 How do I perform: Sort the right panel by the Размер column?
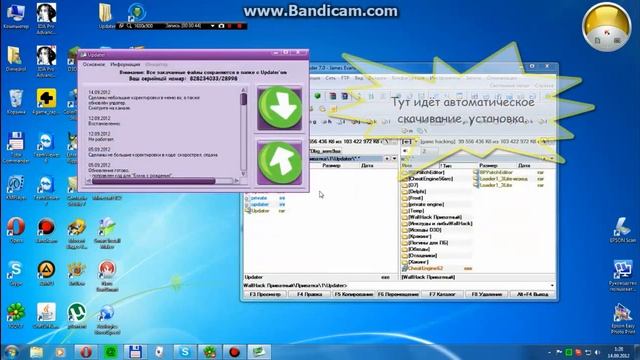point(488,166)
